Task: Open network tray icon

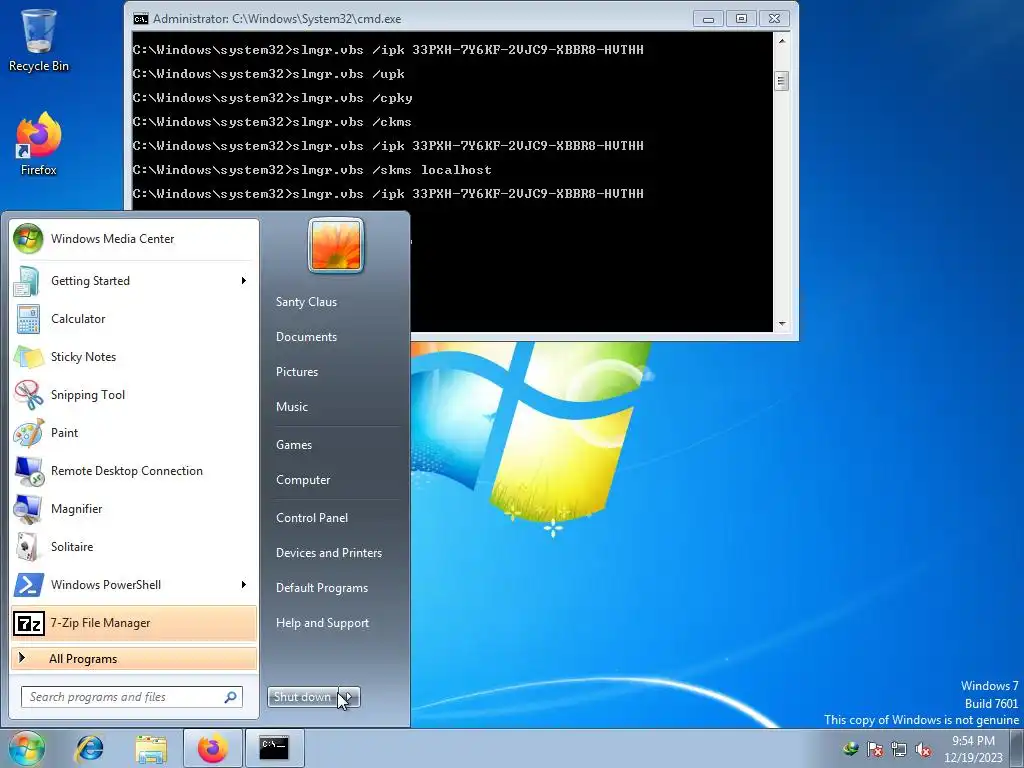Action: [899, 749]
